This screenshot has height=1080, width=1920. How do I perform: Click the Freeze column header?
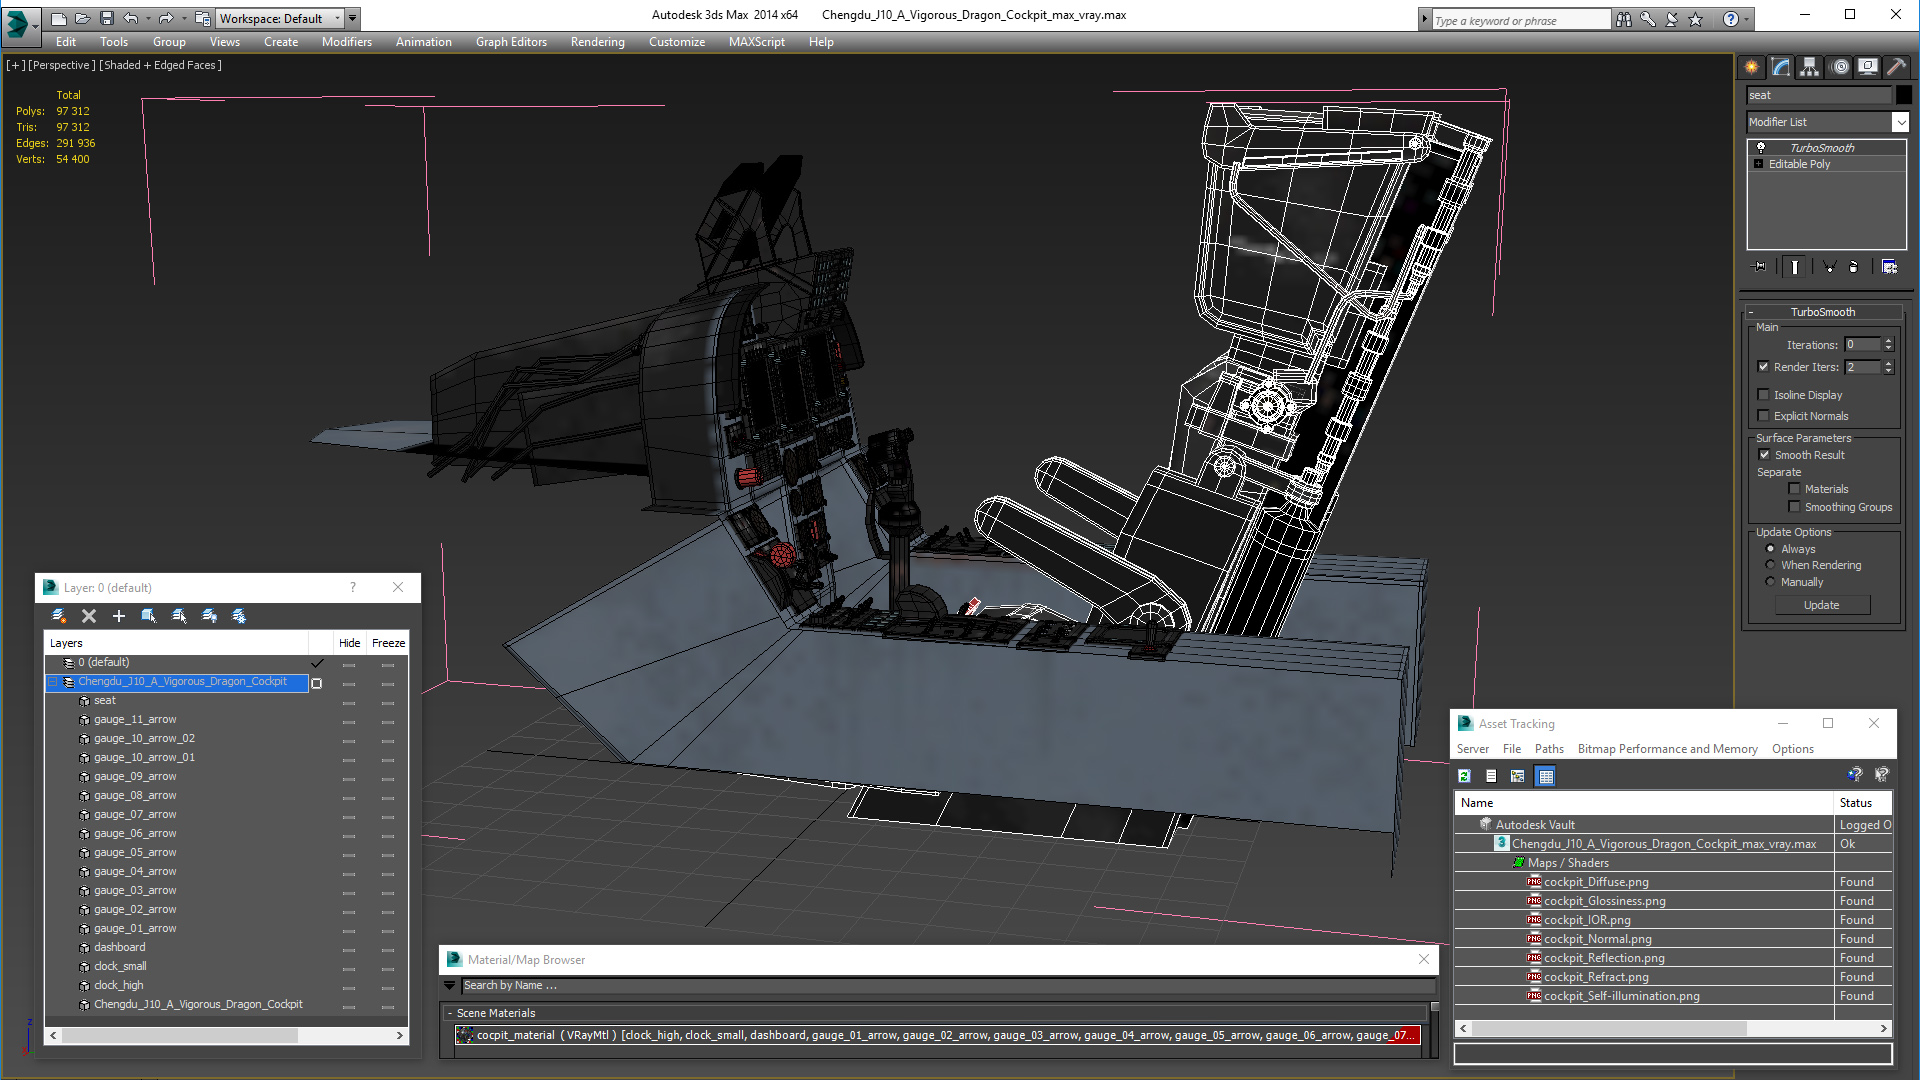click(388, 643)
